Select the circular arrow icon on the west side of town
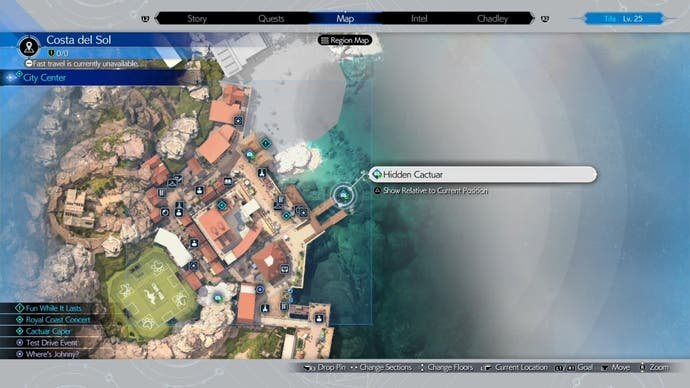Image resolution: width=690 pixels, height=388 pixels. pyautogui.click(x=165, y=212)
